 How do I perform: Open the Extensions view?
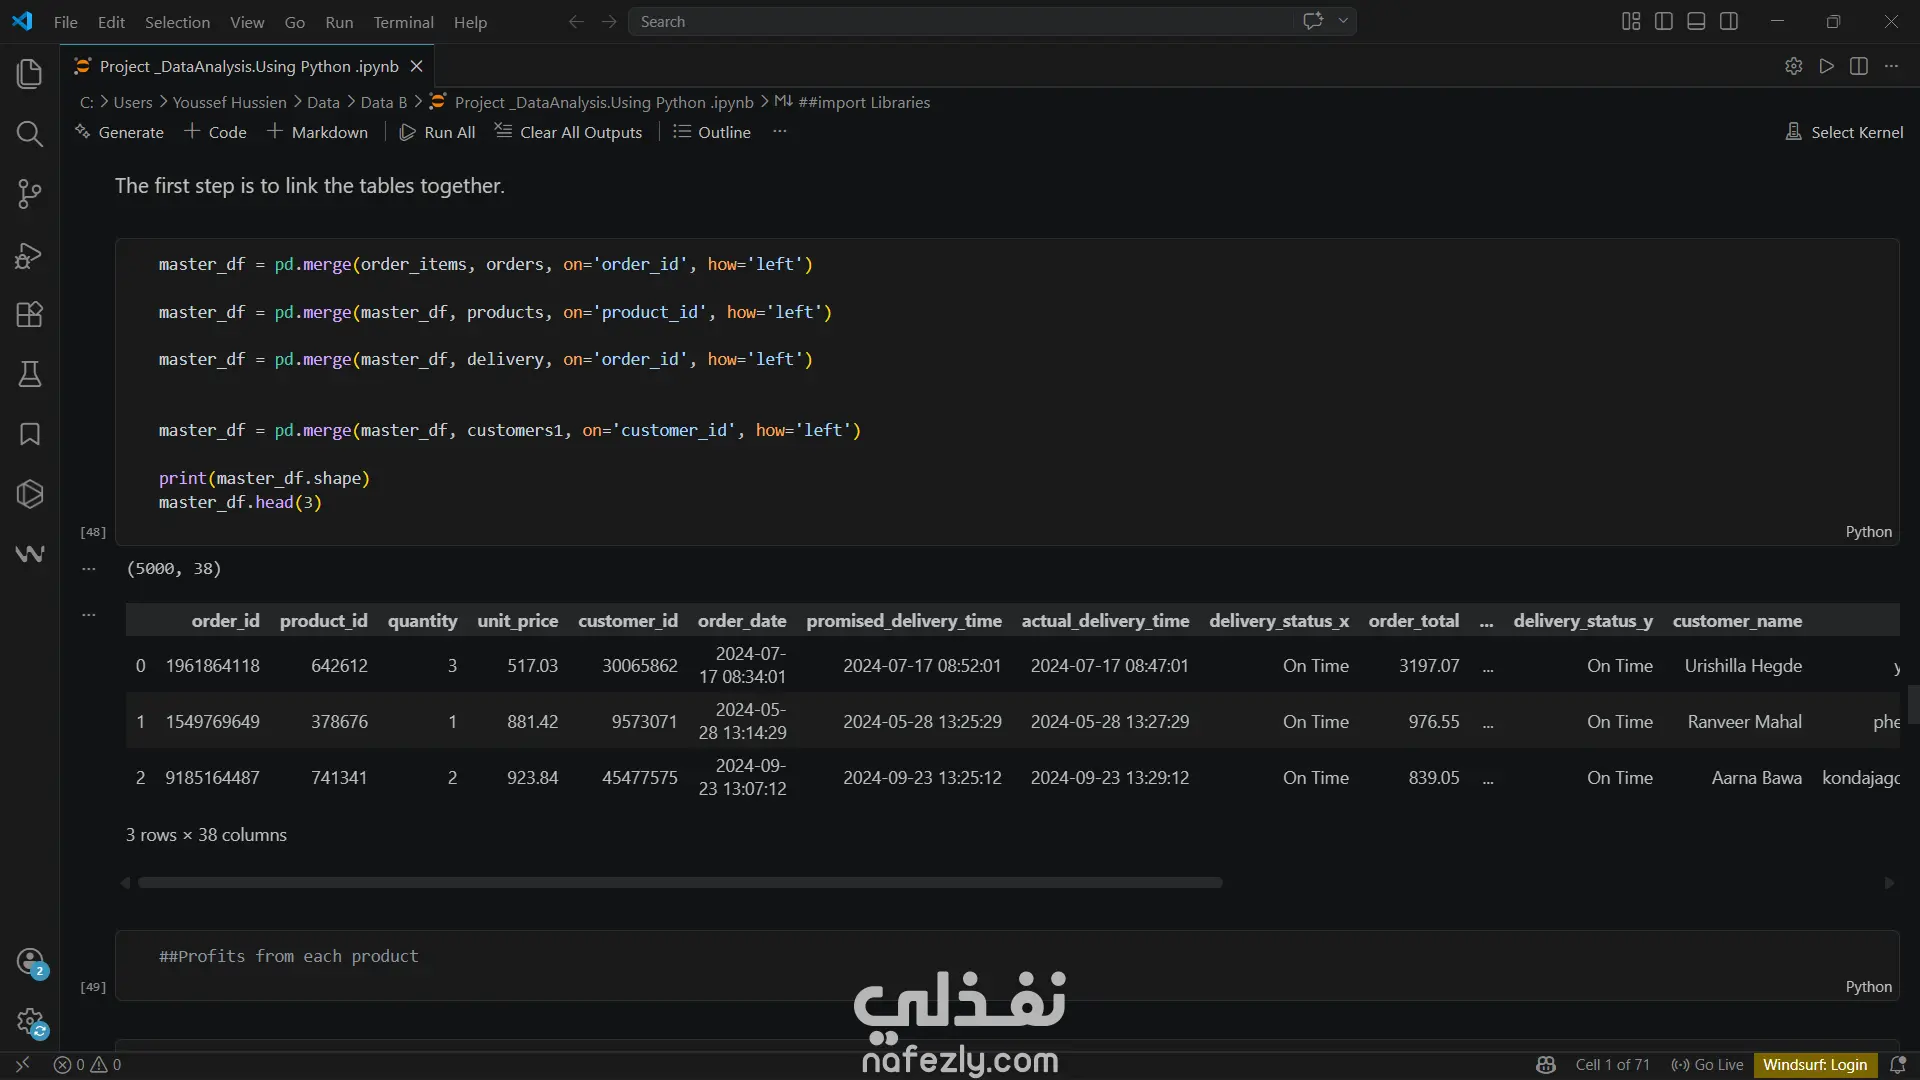point(30,314)
